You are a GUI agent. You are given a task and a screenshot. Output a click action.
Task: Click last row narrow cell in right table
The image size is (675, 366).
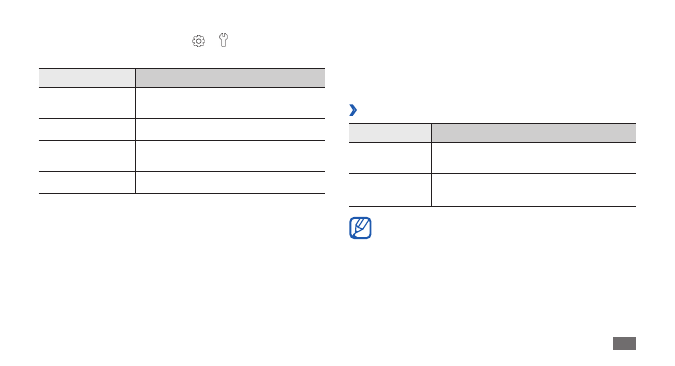click(390, 190)
